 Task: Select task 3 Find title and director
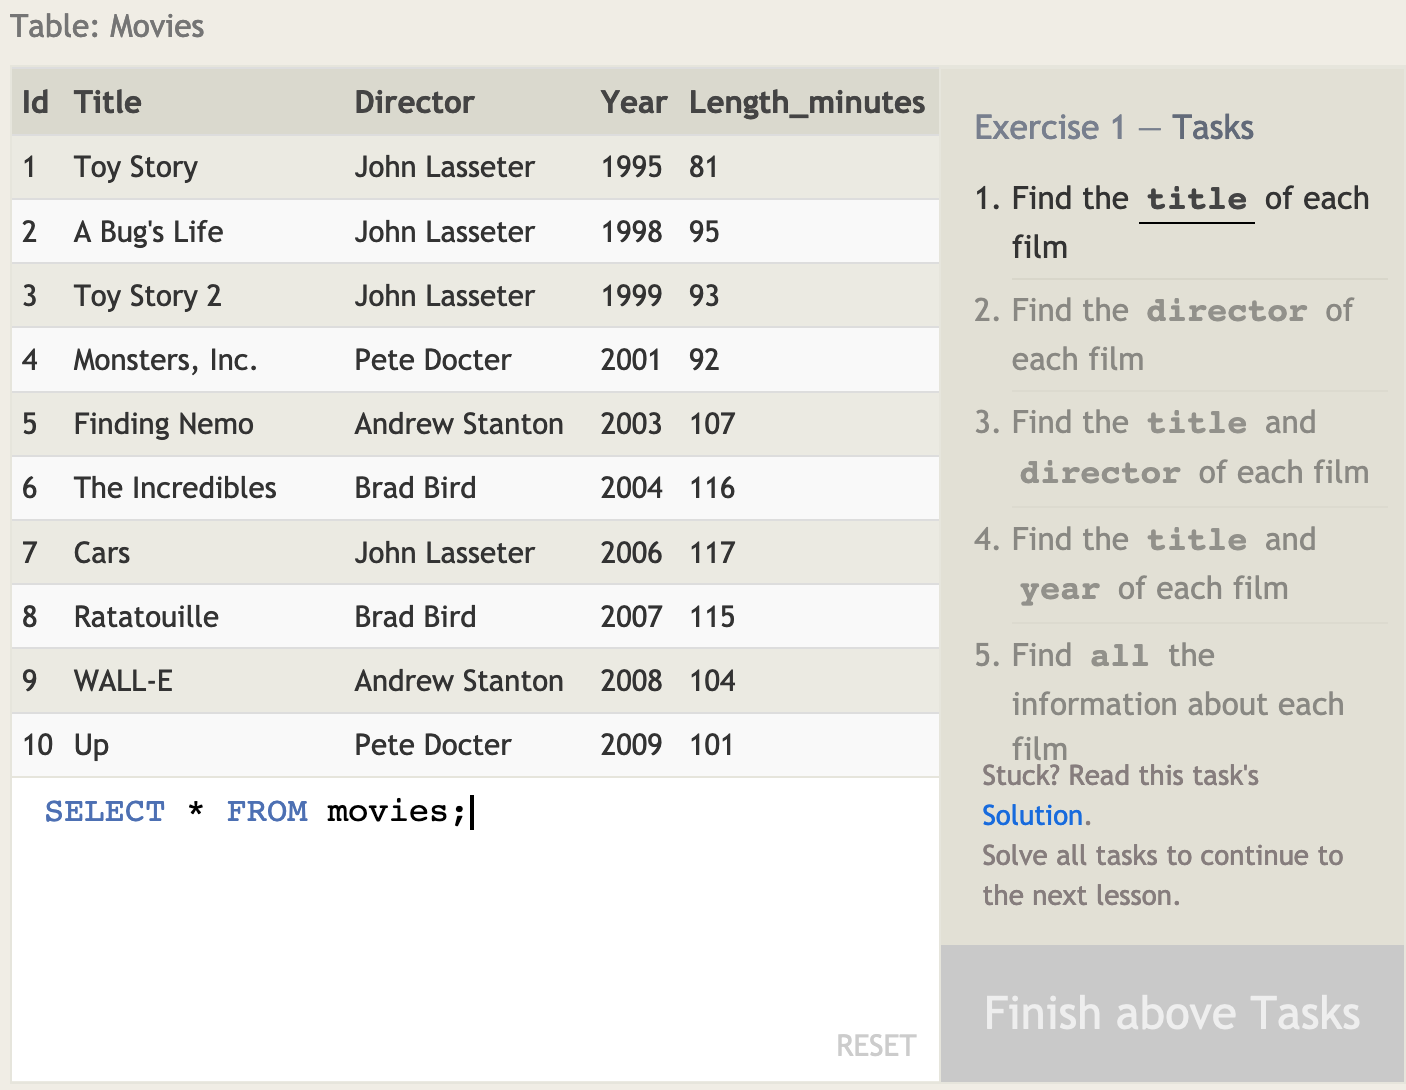[x=1180, y=447]
